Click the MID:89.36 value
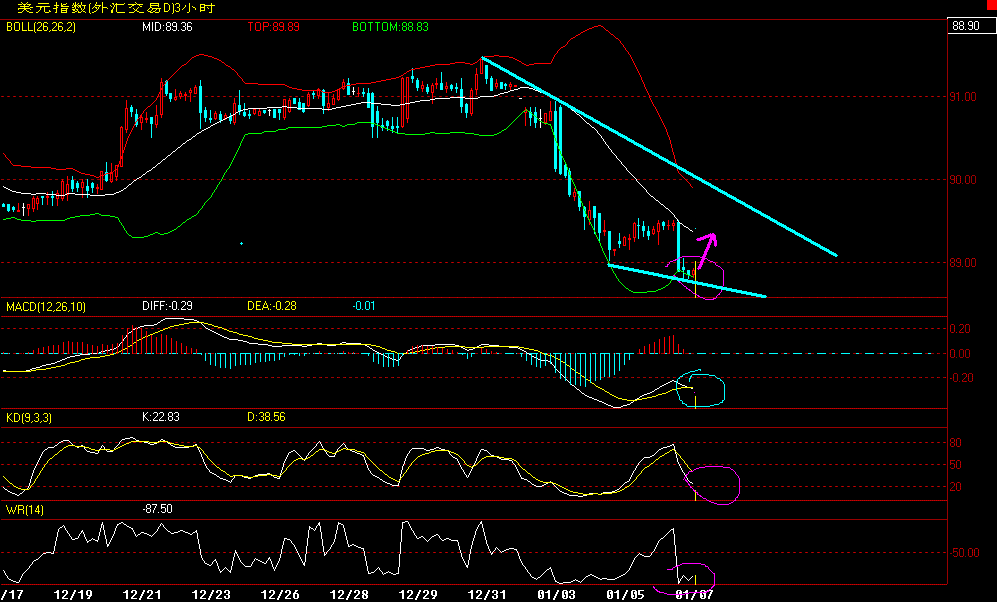Image resolution: width=997 pixels, height=602 pixels. coord(167,27)
